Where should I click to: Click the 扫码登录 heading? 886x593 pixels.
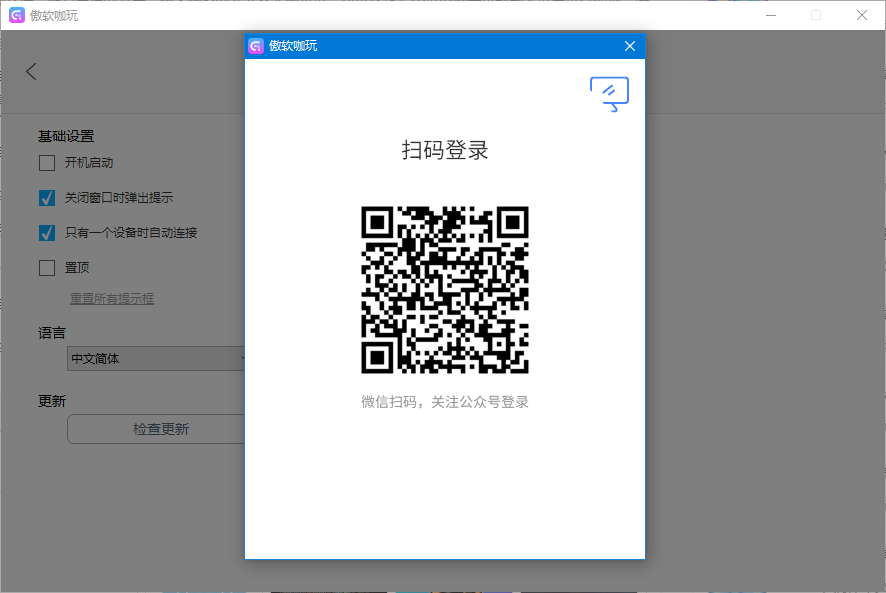445,150
